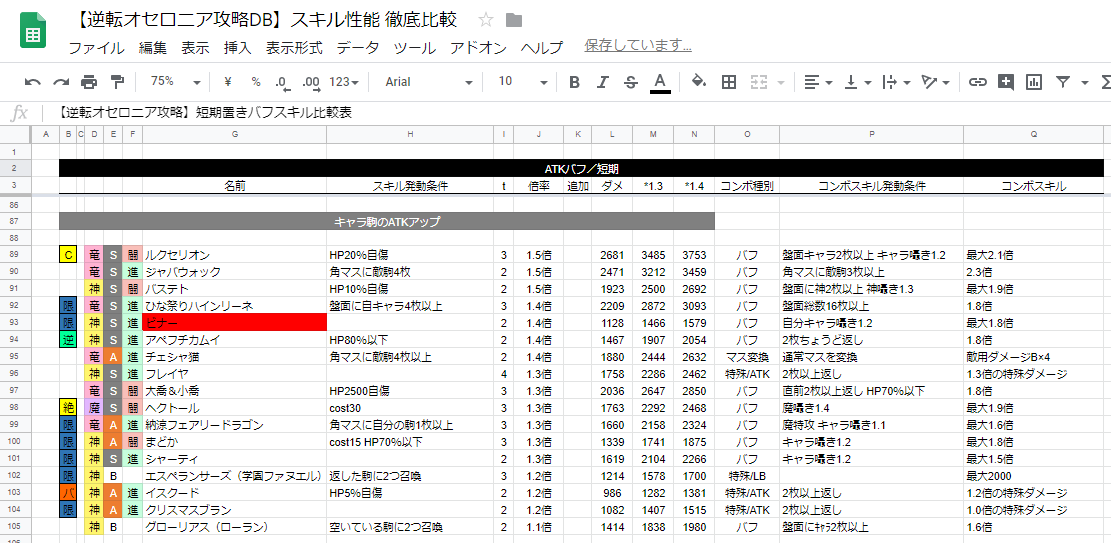Select the ATKバフ／短期 black header cell
This screenshot has height=543, width=1111.
[x=581, y=169]
